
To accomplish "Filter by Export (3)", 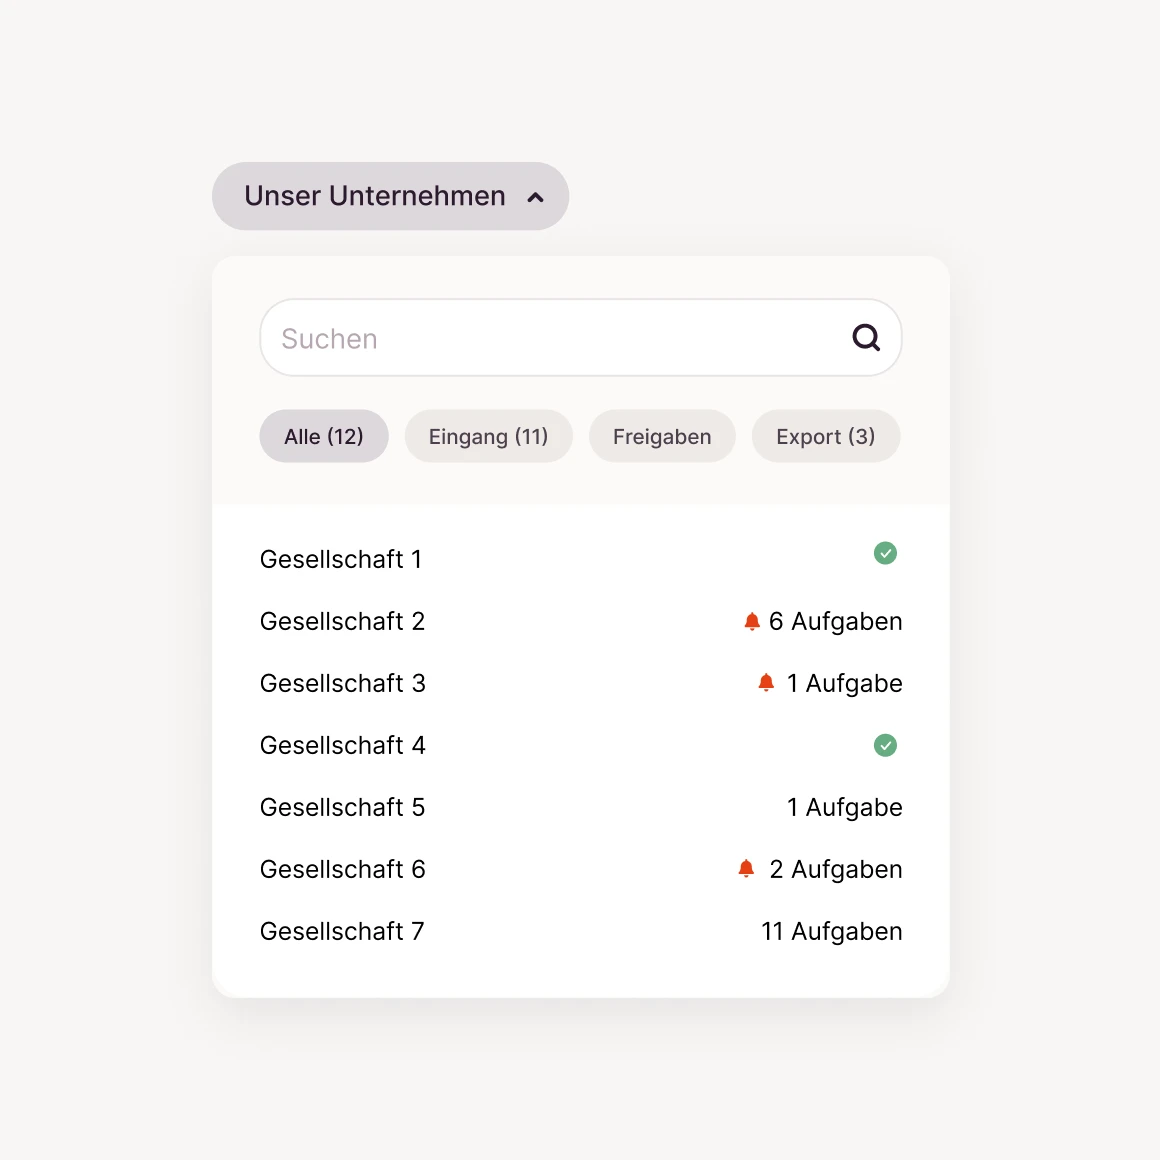I will (x=825, y=437).
